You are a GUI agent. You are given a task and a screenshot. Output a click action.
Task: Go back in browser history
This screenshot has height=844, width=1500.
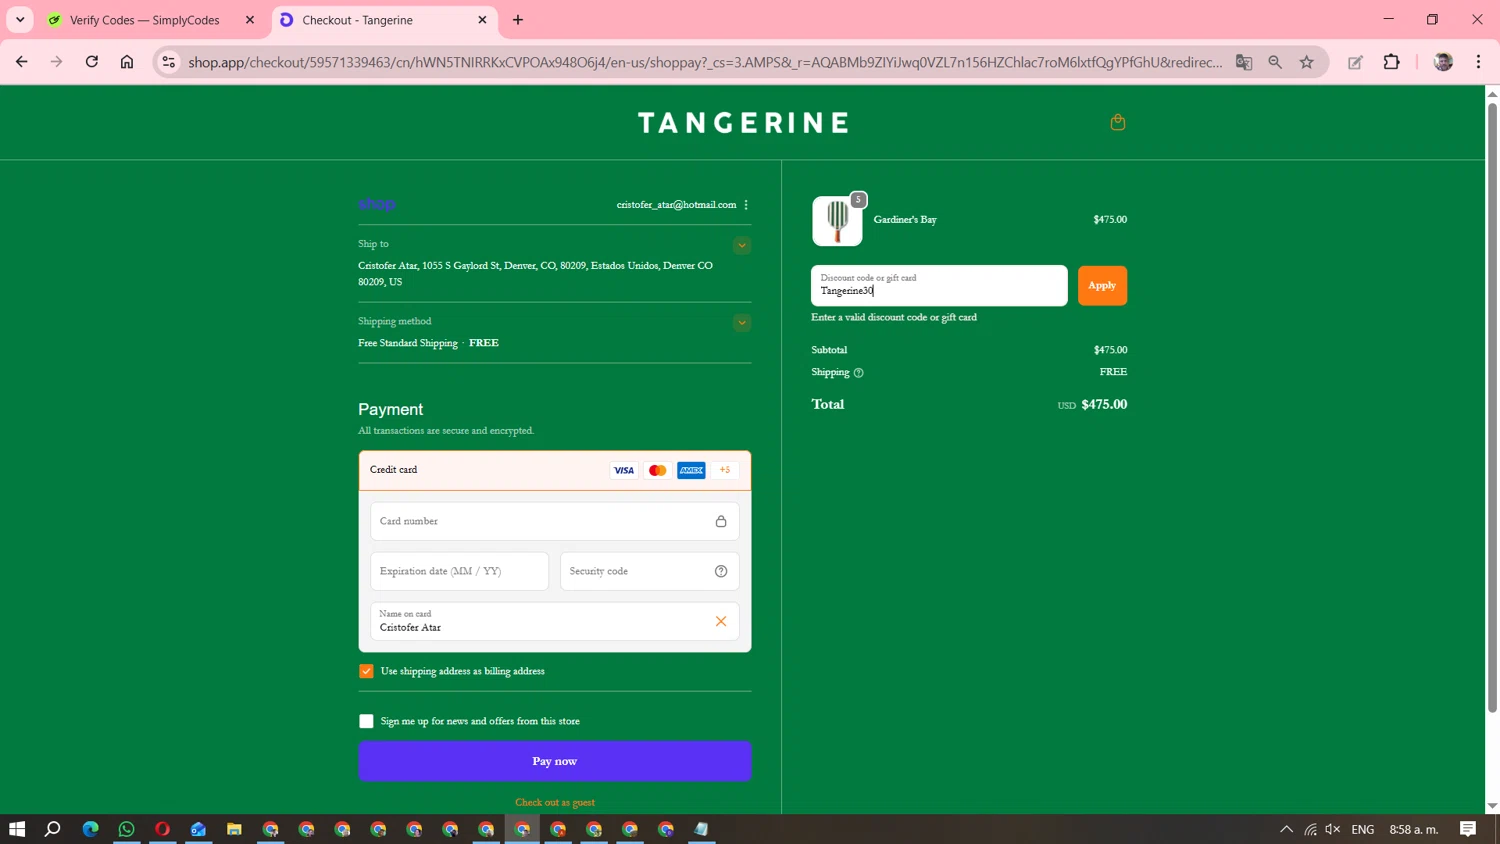click(21, 62)
